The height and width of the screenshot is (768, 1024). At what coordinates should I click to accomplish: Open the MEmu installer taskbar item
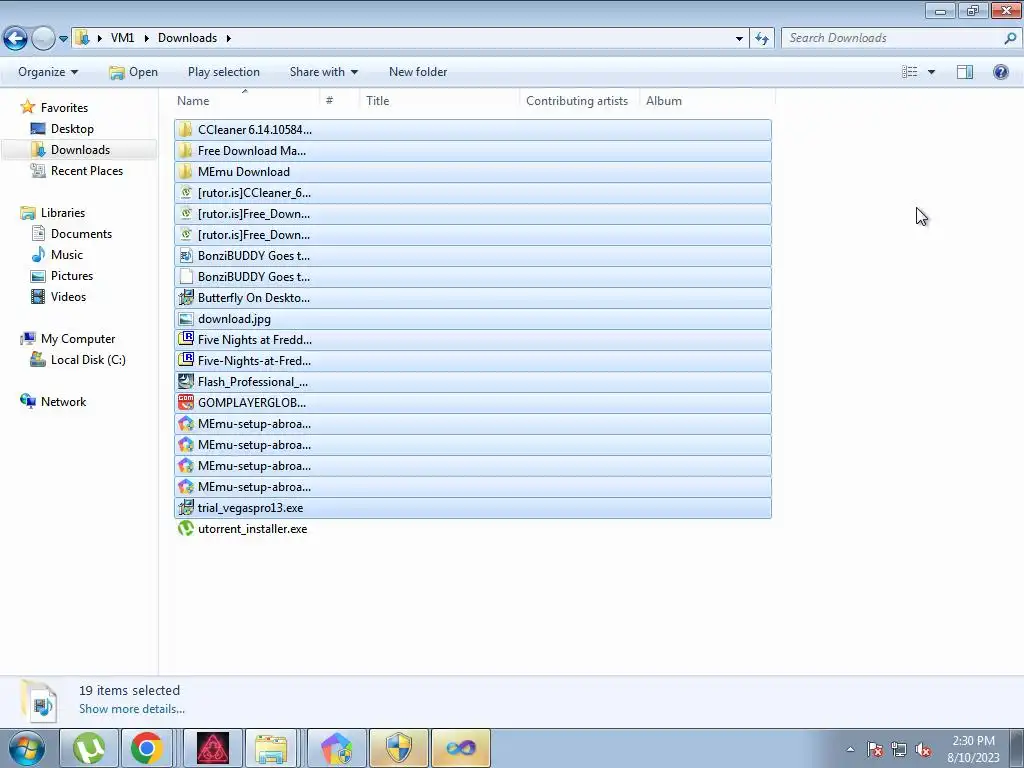pos(336,748)
